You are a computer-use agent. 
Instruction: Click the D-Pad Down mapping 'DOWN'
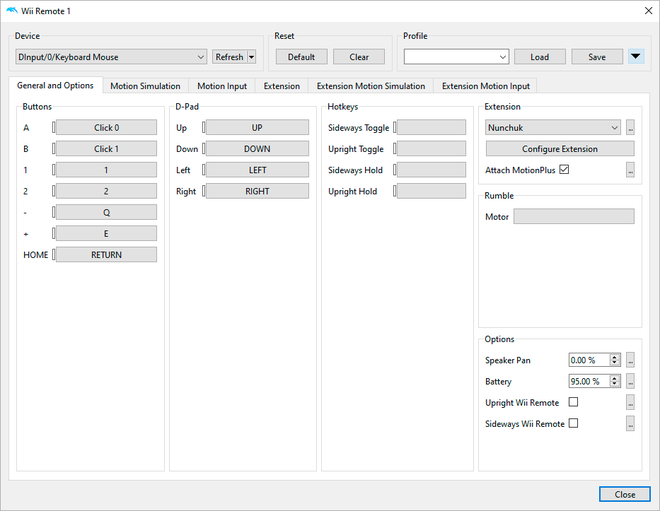(x=257, y=149)
